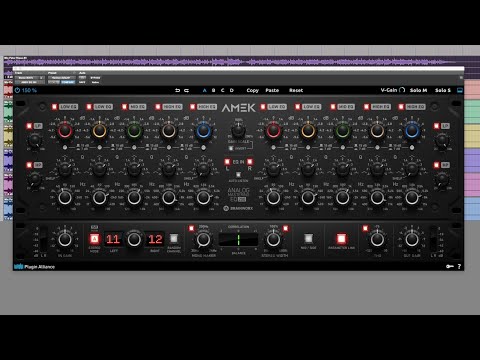Toggle the Mono Maker enable LED

click(191, 228)
